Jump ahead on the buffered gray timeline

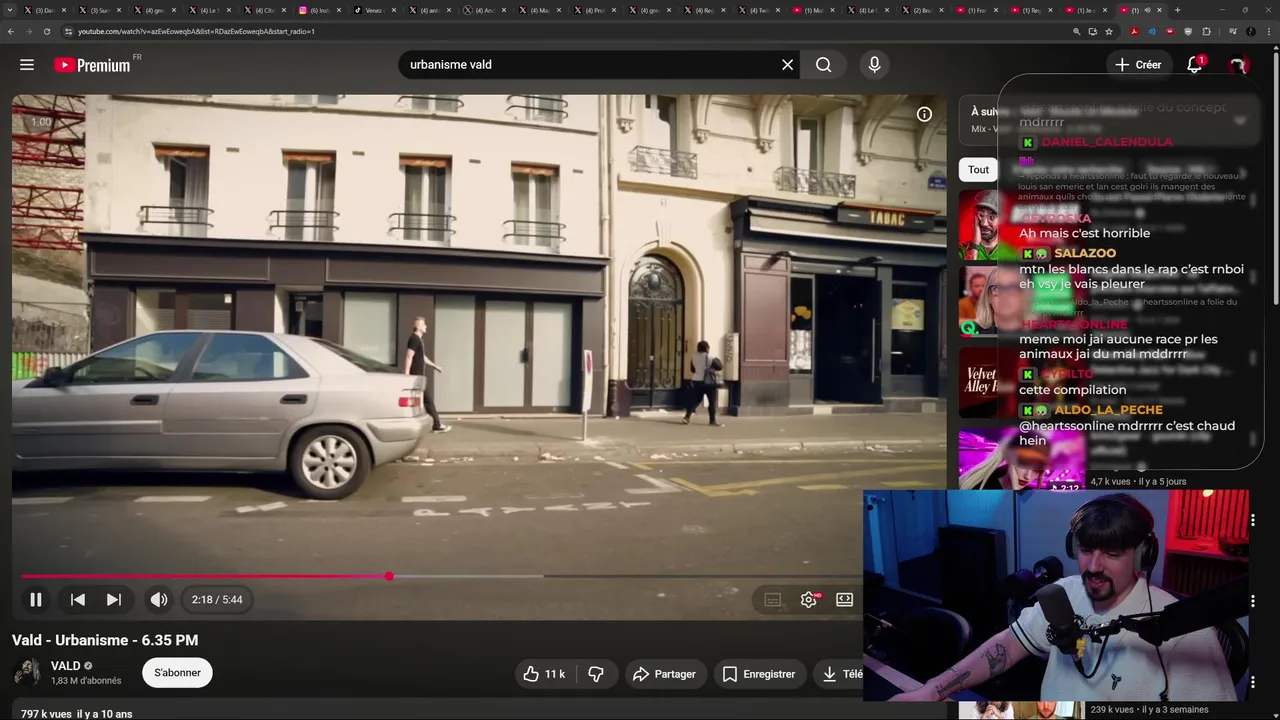click(466, 576)
